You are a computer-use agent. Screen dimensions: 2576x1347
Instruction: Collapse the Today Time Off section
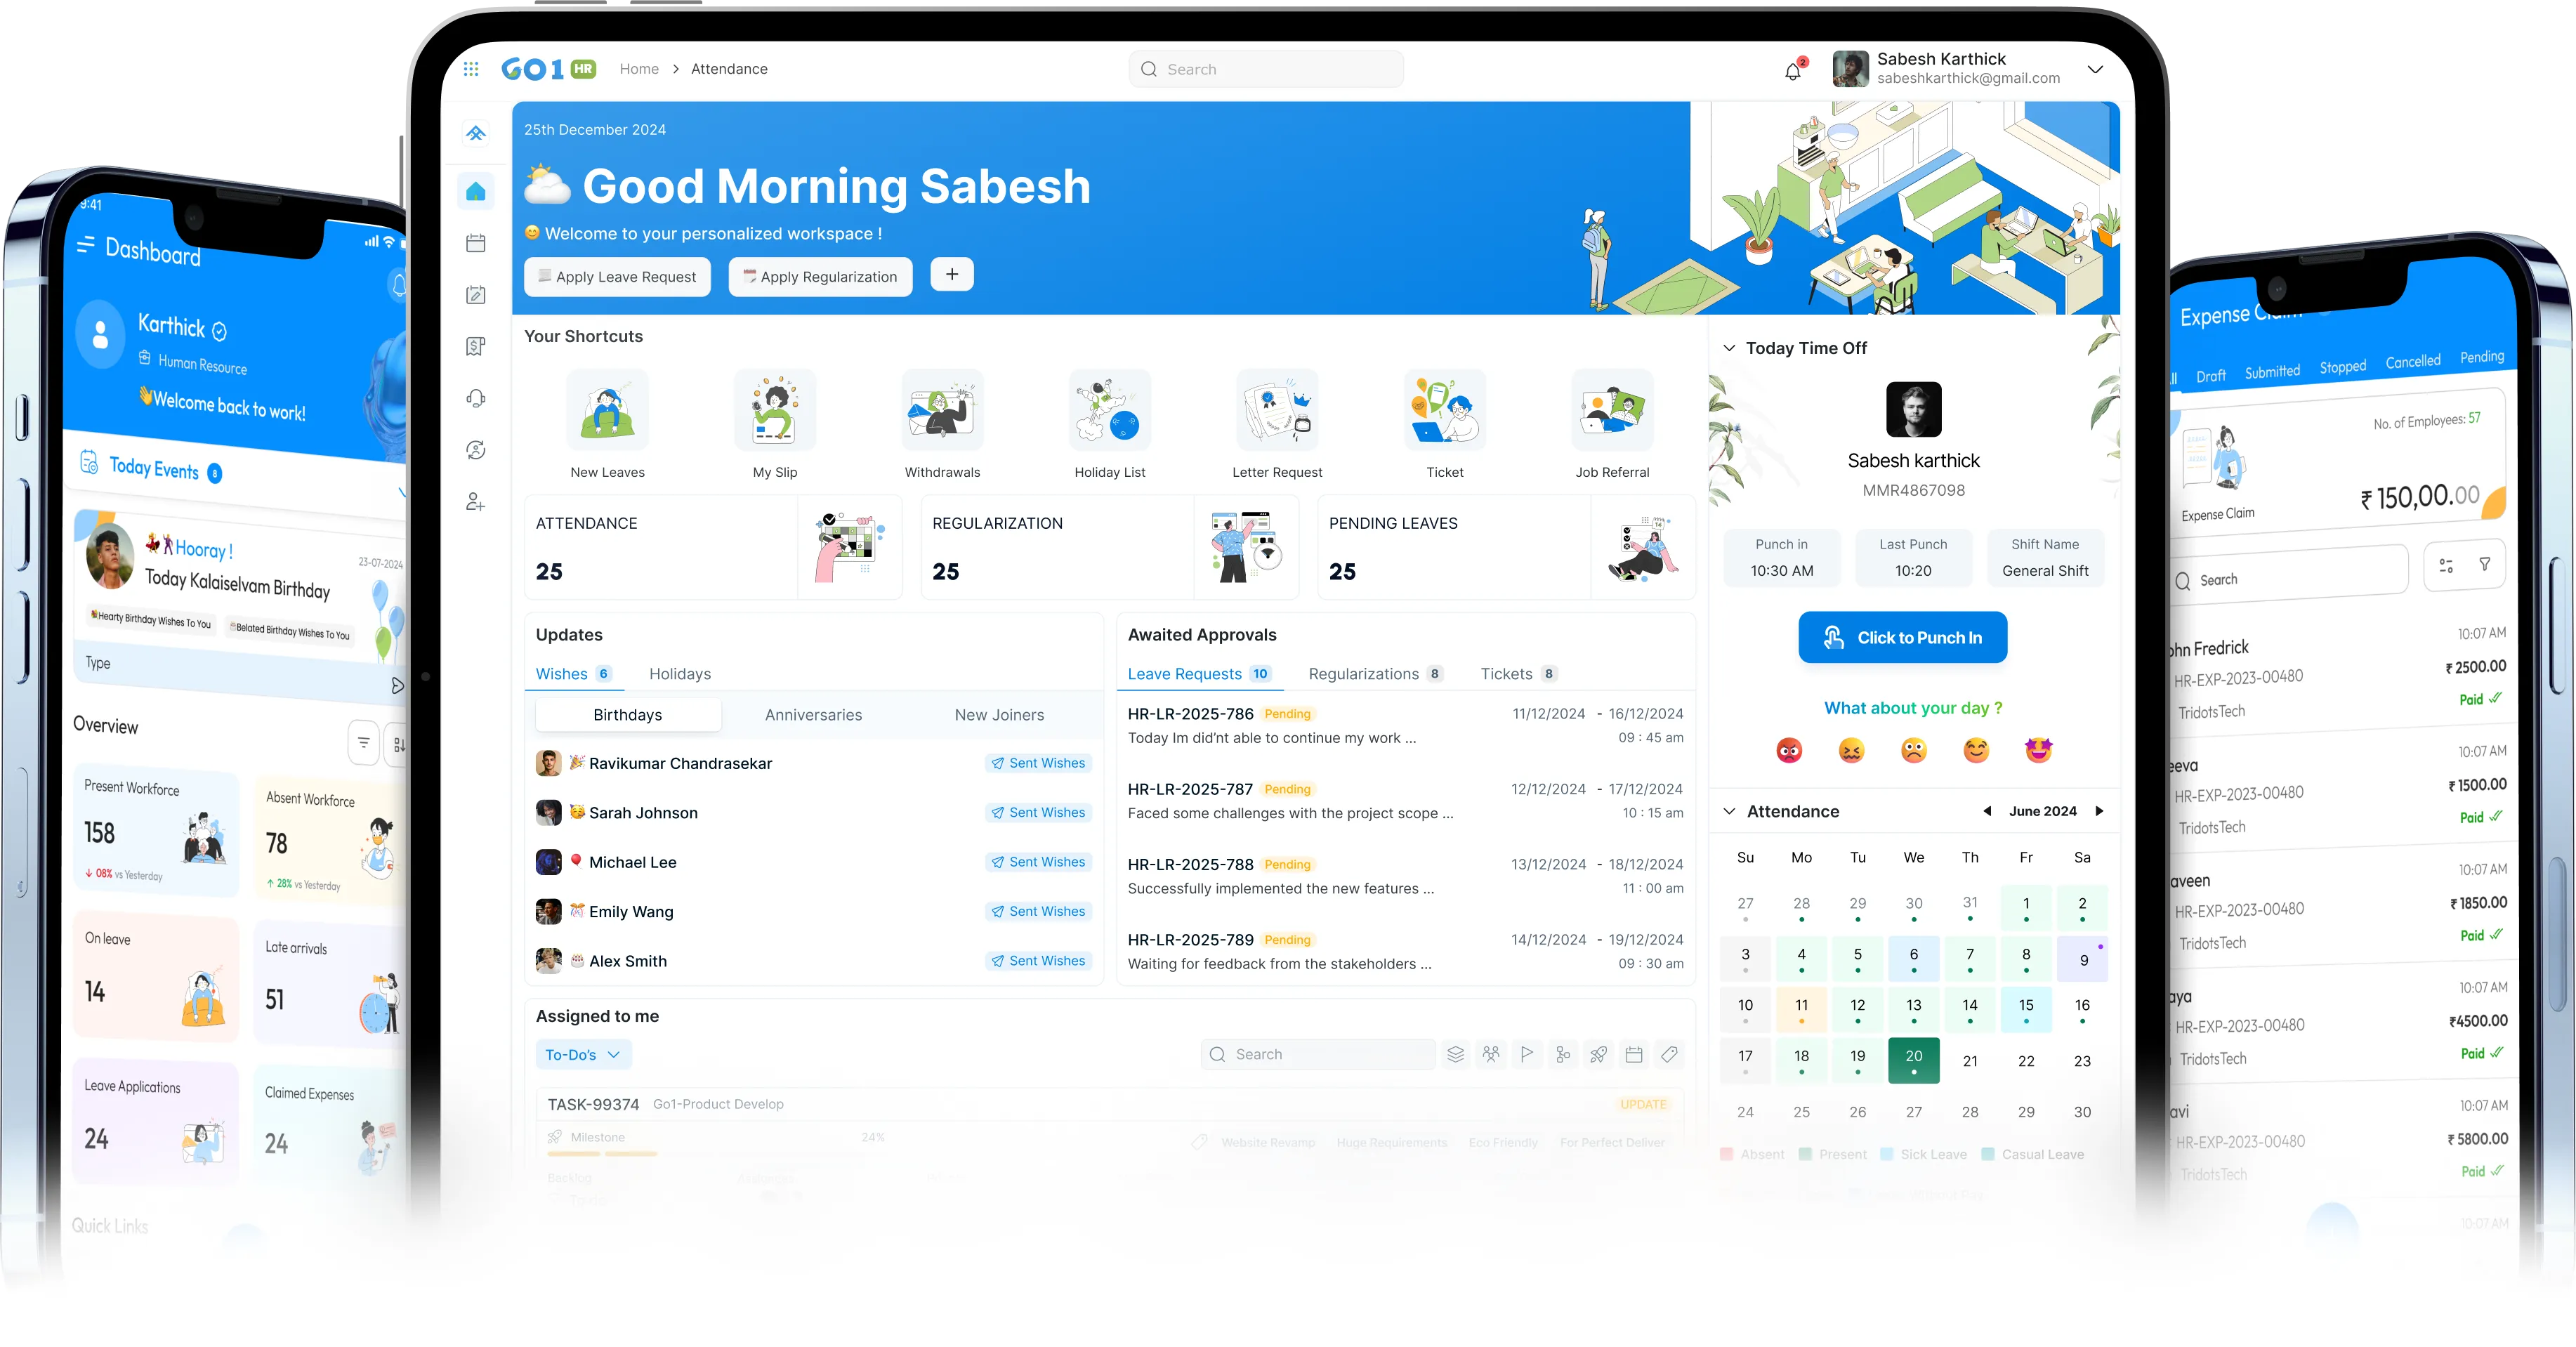tap(1729, 348)
